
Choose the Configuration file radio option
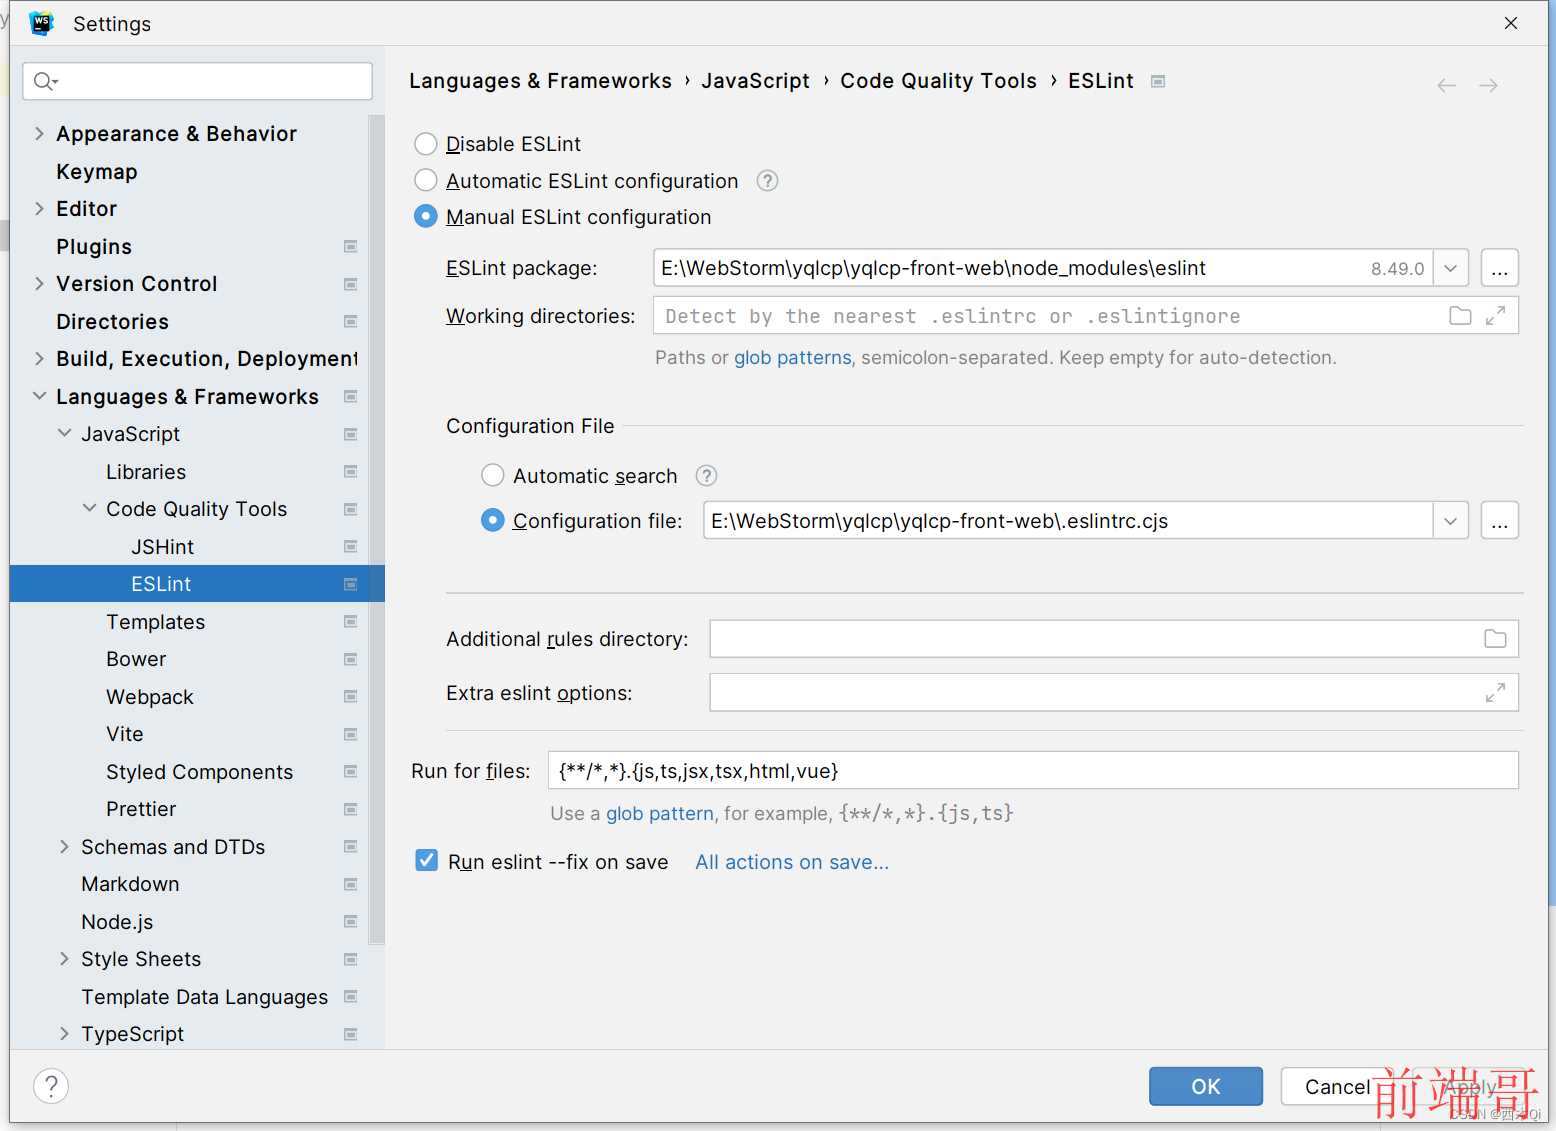coord(493,520)
